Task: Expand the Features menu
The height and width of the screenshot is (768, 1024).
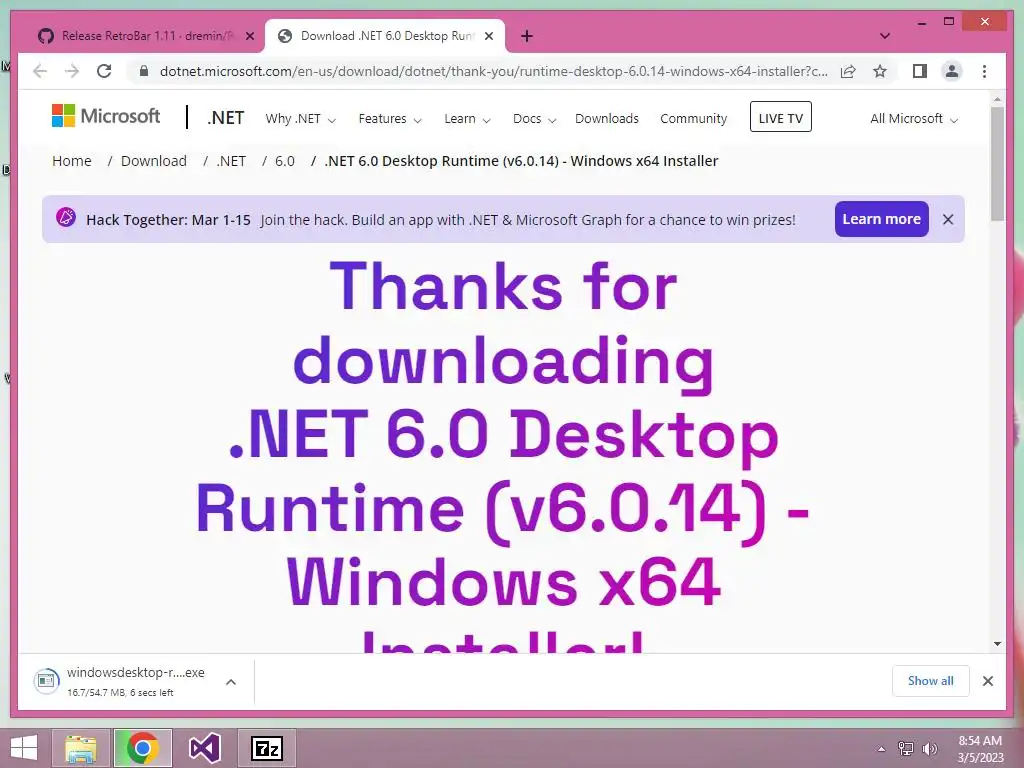Action: pos(390,119)
